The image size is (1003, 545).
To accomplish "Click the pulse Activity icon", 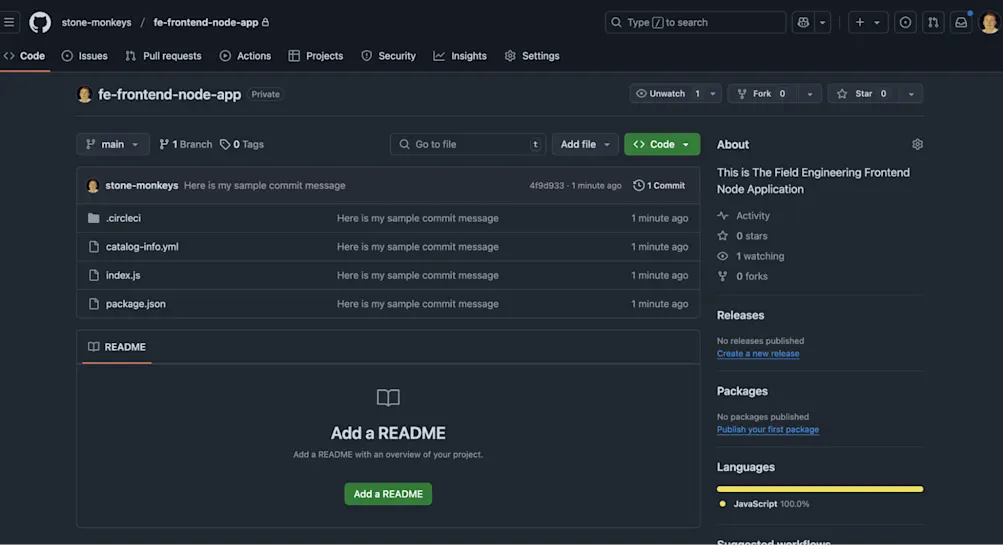I will pyautogui.click(x=723, y=216).
